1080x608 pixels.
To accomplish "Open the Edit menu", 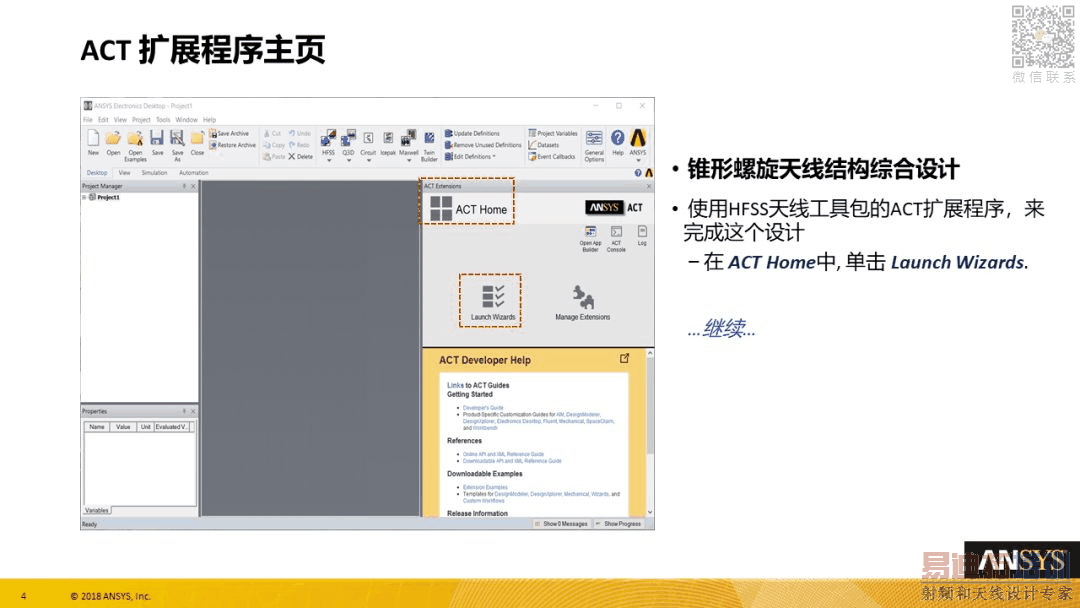I will tap(103, 120).
